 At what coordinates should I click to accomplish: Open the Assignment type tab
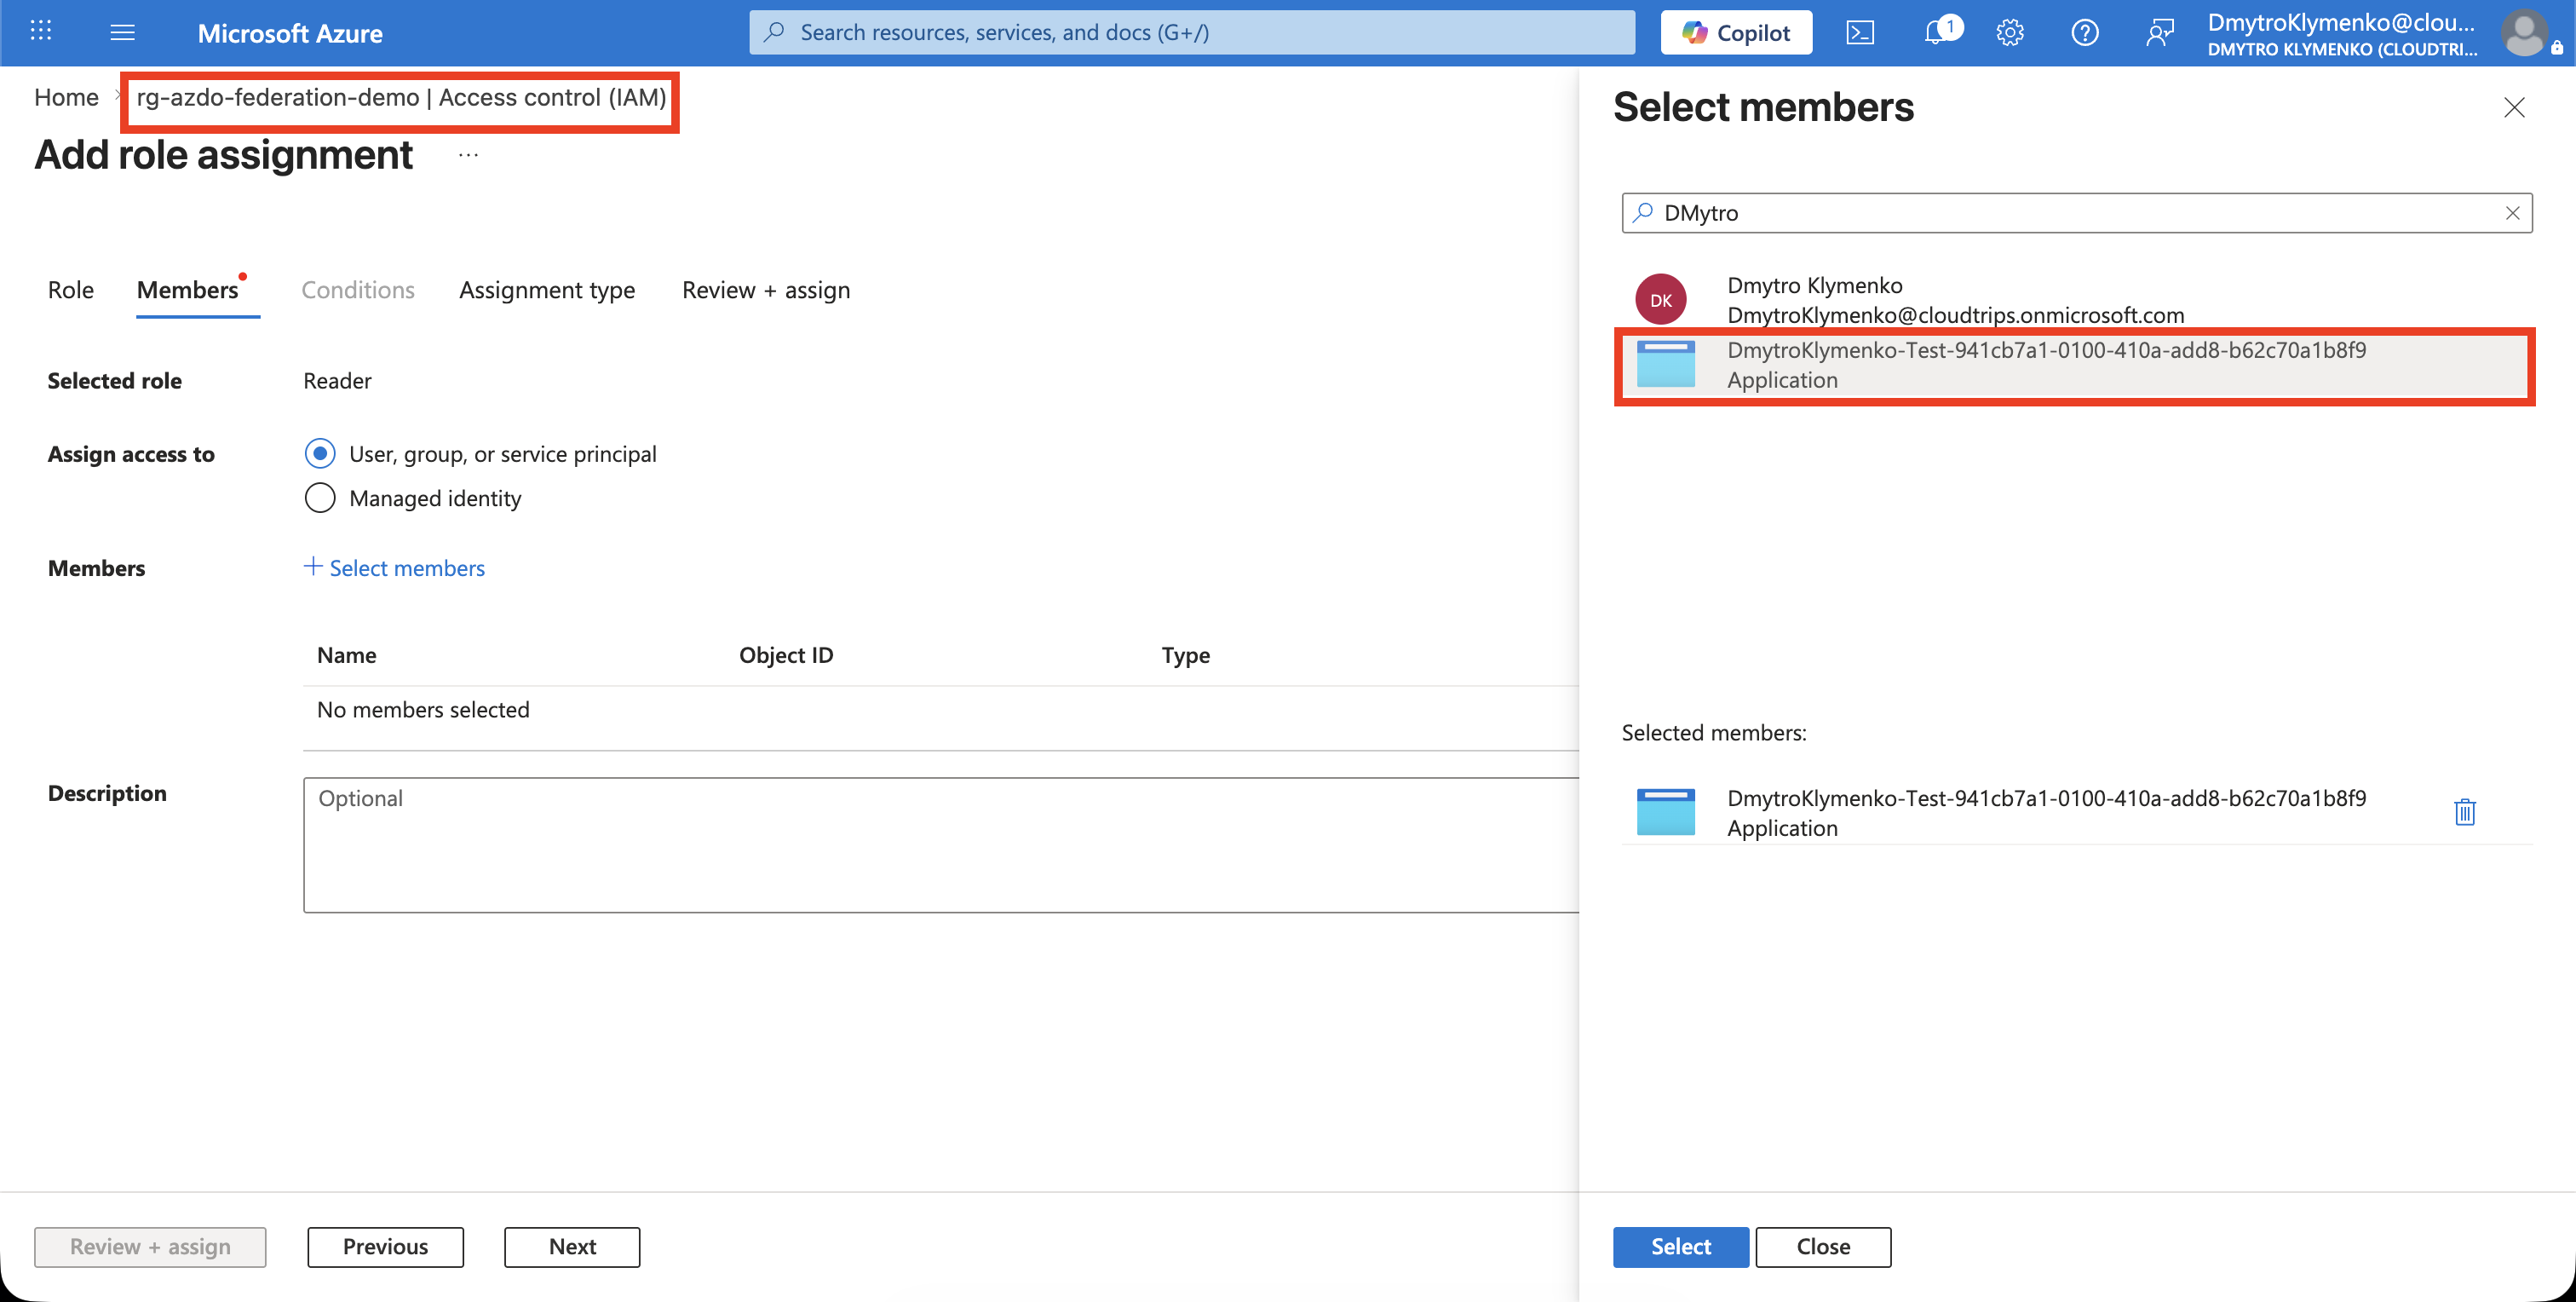point(547,290)
